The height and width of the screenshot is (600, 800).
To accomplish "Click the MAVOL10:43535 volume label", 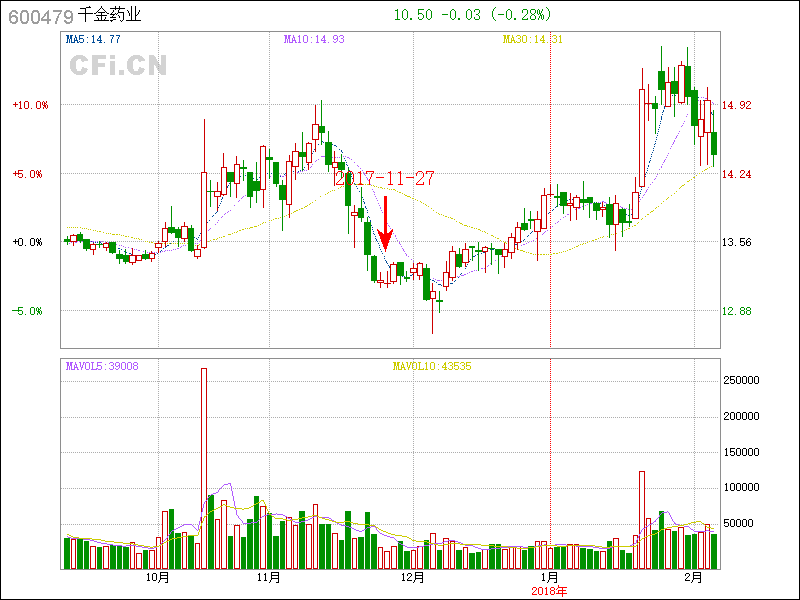I will click(431, 366).
